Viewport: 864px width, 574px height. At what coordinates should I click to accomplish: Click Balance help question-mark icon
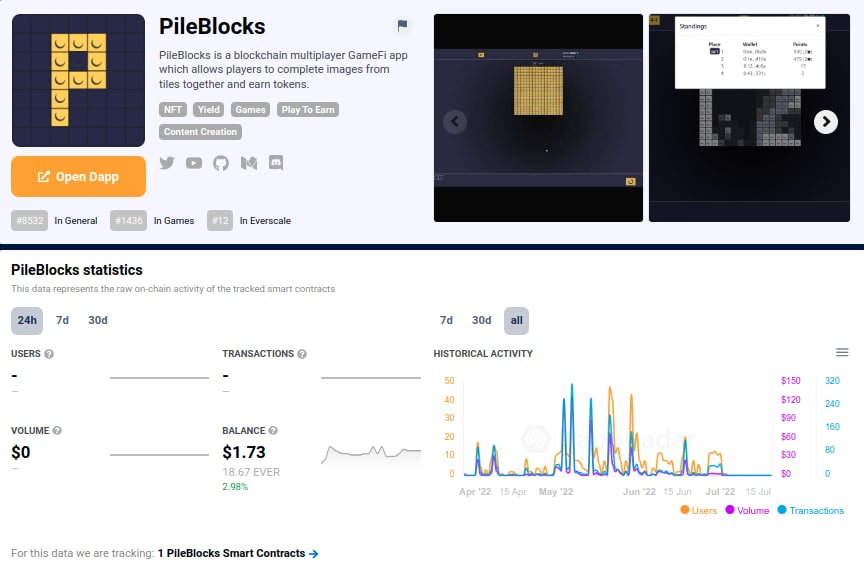pyautogui.click(x=273, y=431)
